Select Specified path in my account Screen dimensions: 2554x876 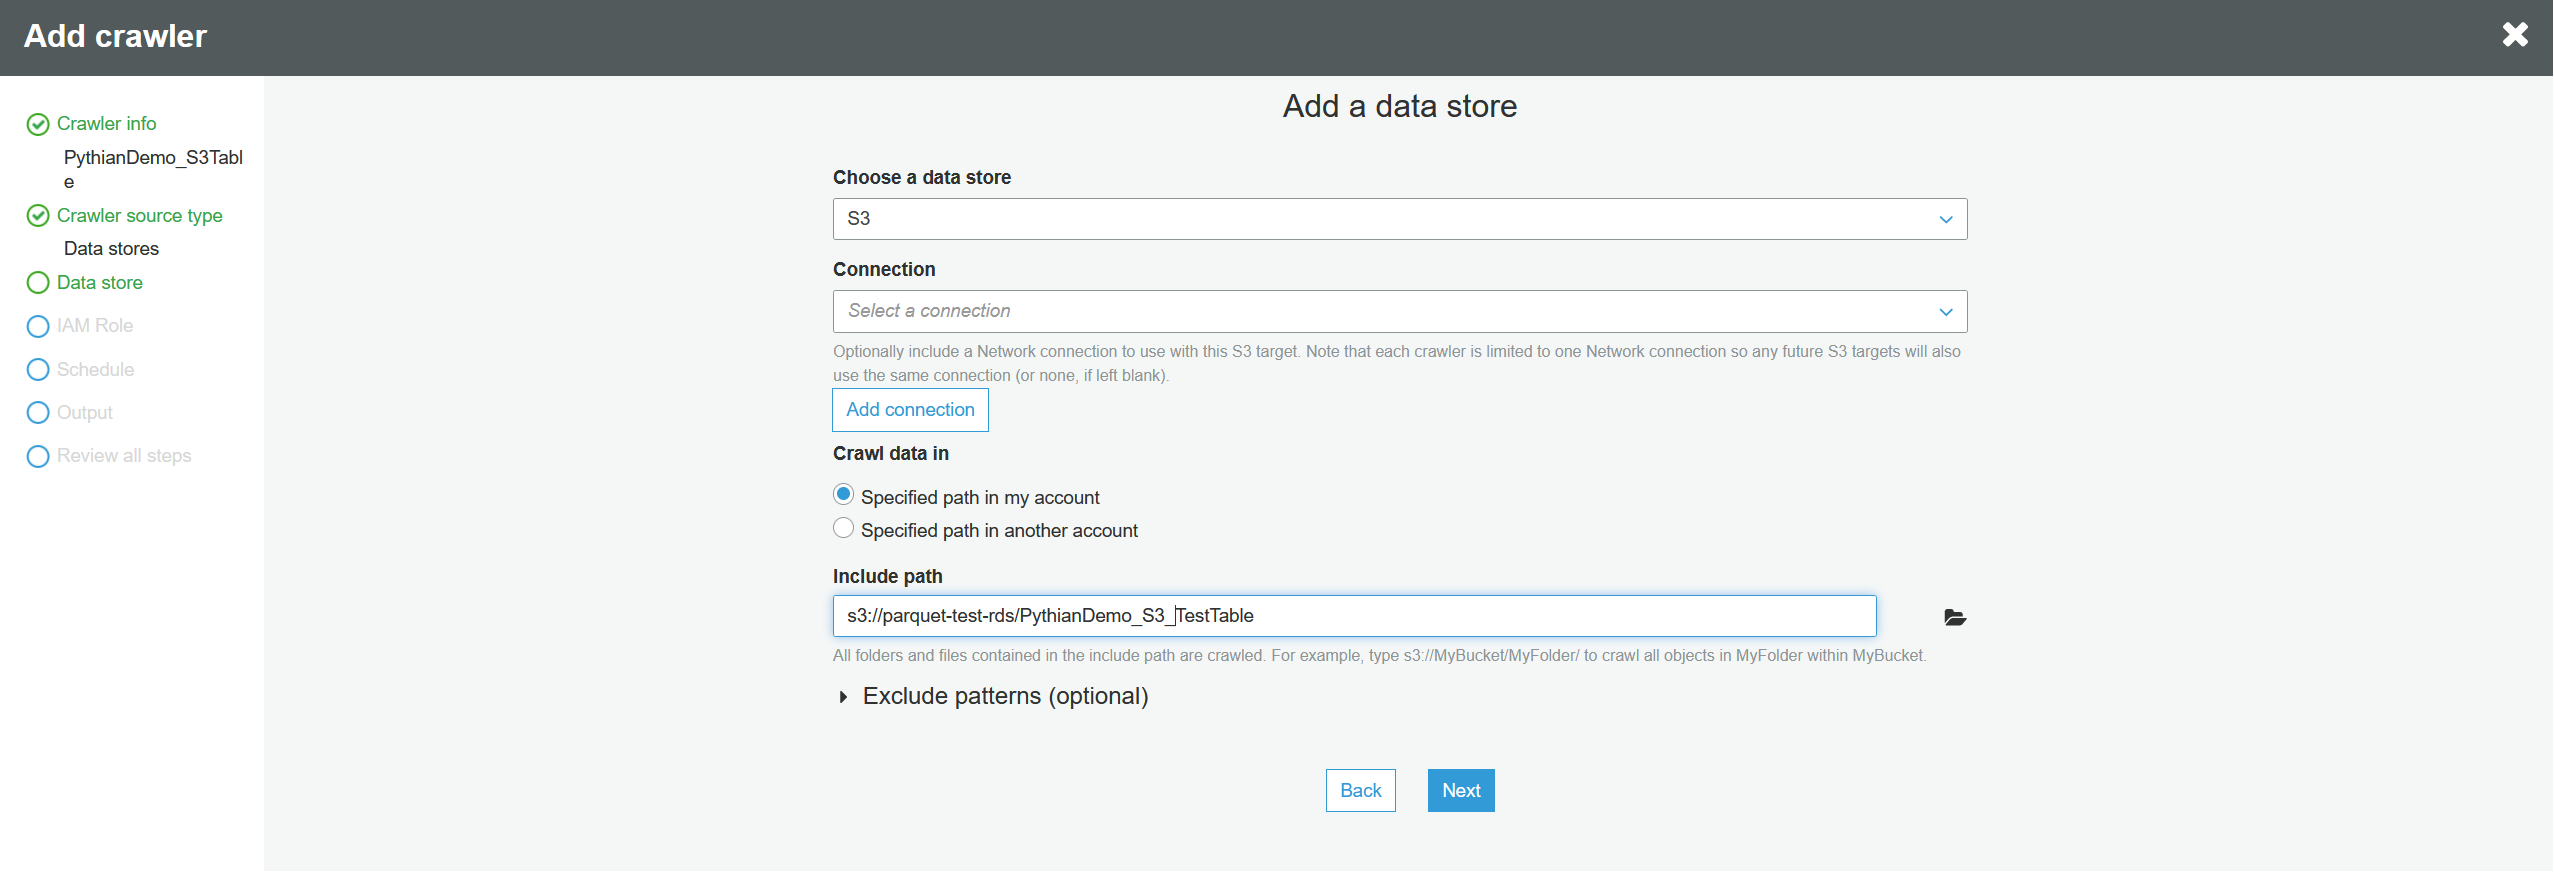pos(844,495)
